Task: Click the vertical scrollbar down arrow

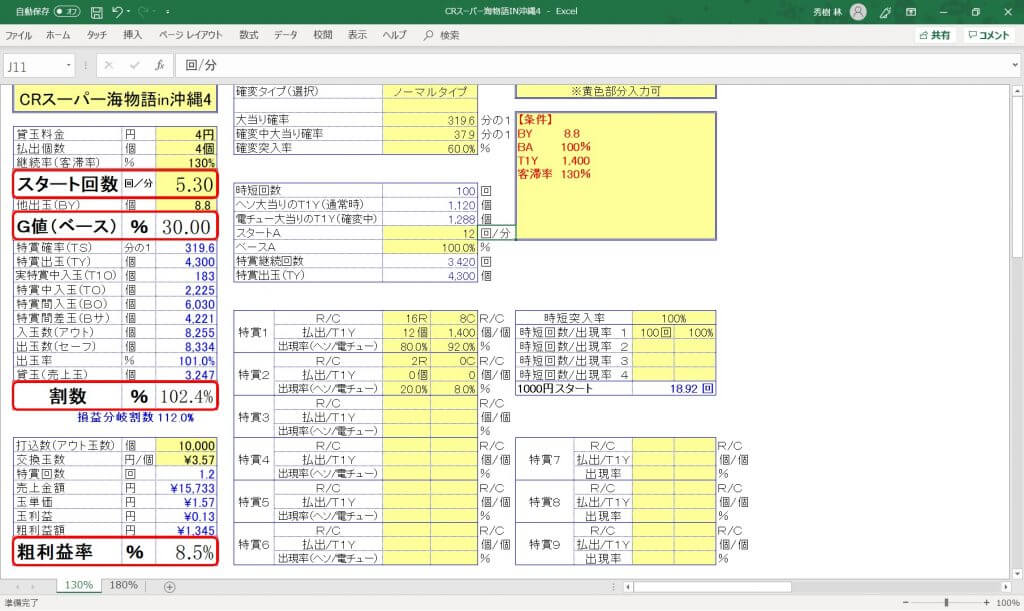Action: click(x=1017, y=574)
